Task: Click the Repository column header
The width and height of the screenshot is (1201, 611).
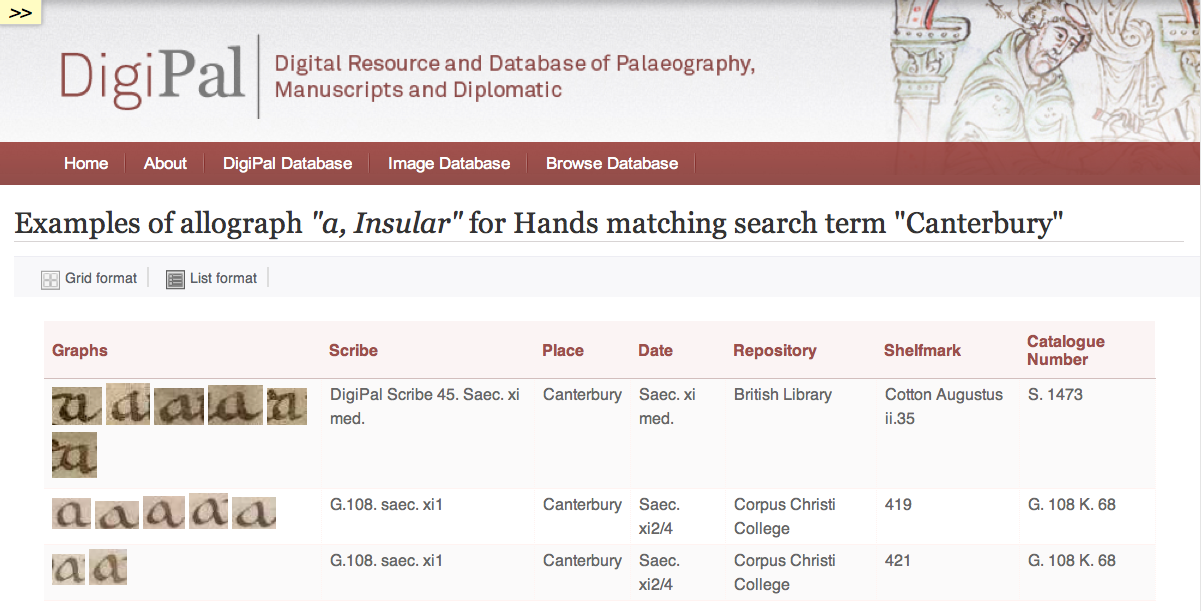Action: coord(774,350)
